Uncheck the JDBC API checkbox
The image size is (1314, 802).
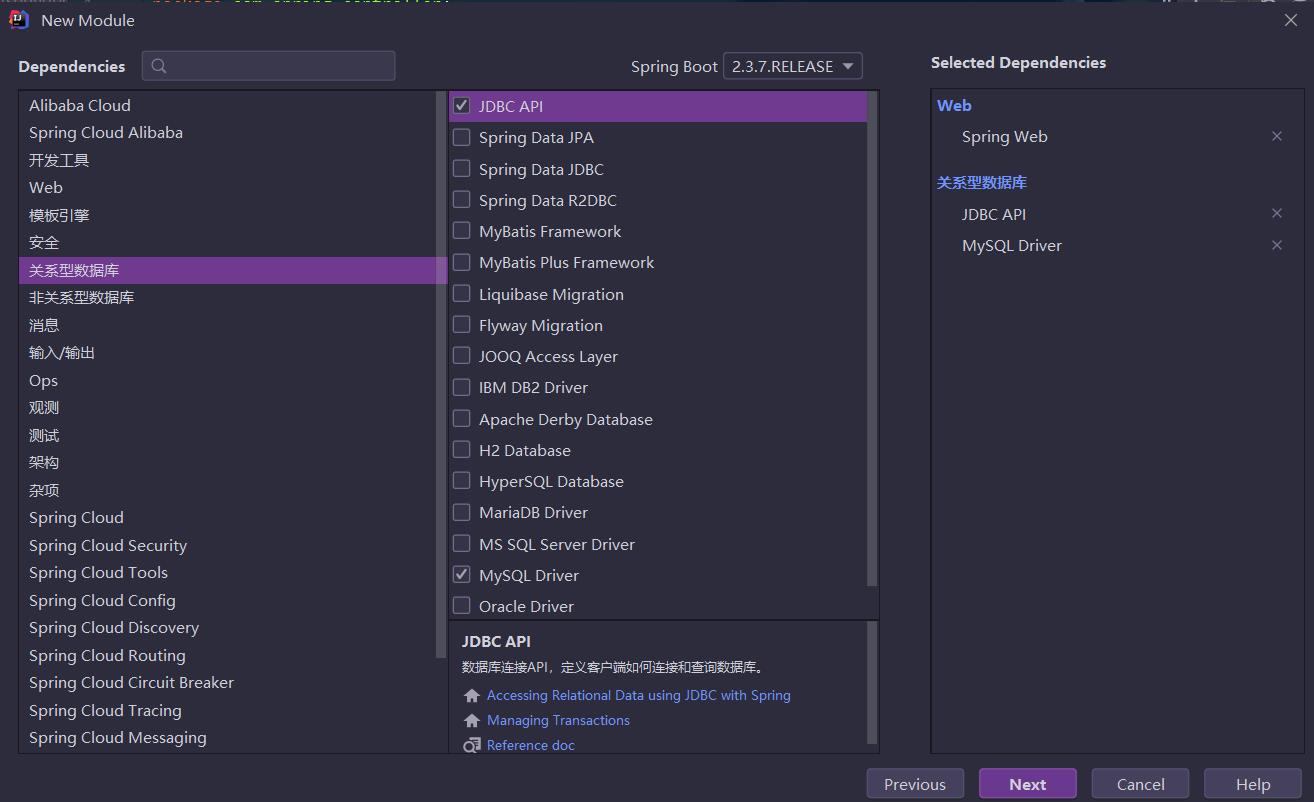[x=461, y=105]
